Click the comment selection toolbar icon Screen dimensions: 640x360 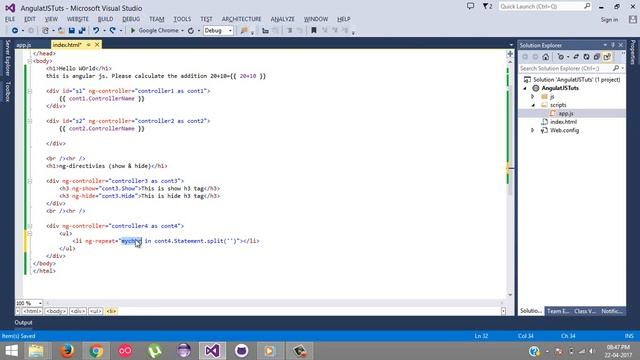(289, 31)
